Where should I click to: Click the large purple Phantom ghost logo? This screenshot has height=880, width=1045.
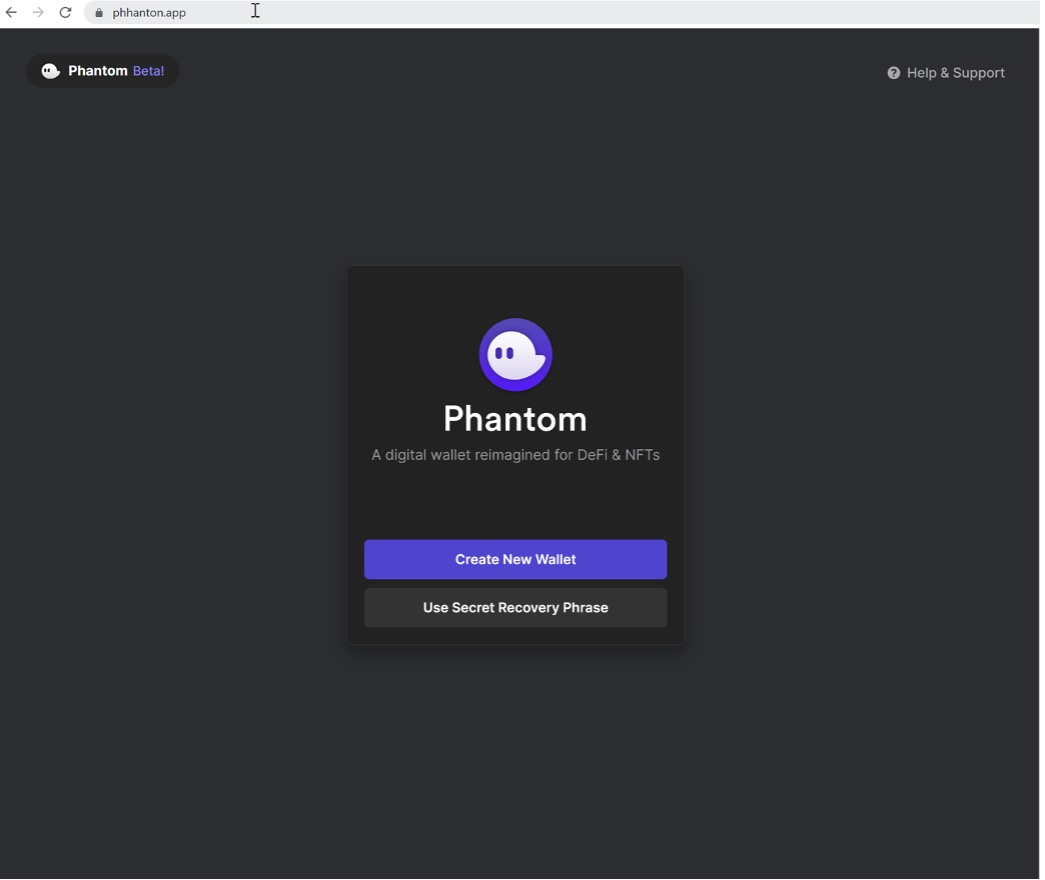click(515, 355)
